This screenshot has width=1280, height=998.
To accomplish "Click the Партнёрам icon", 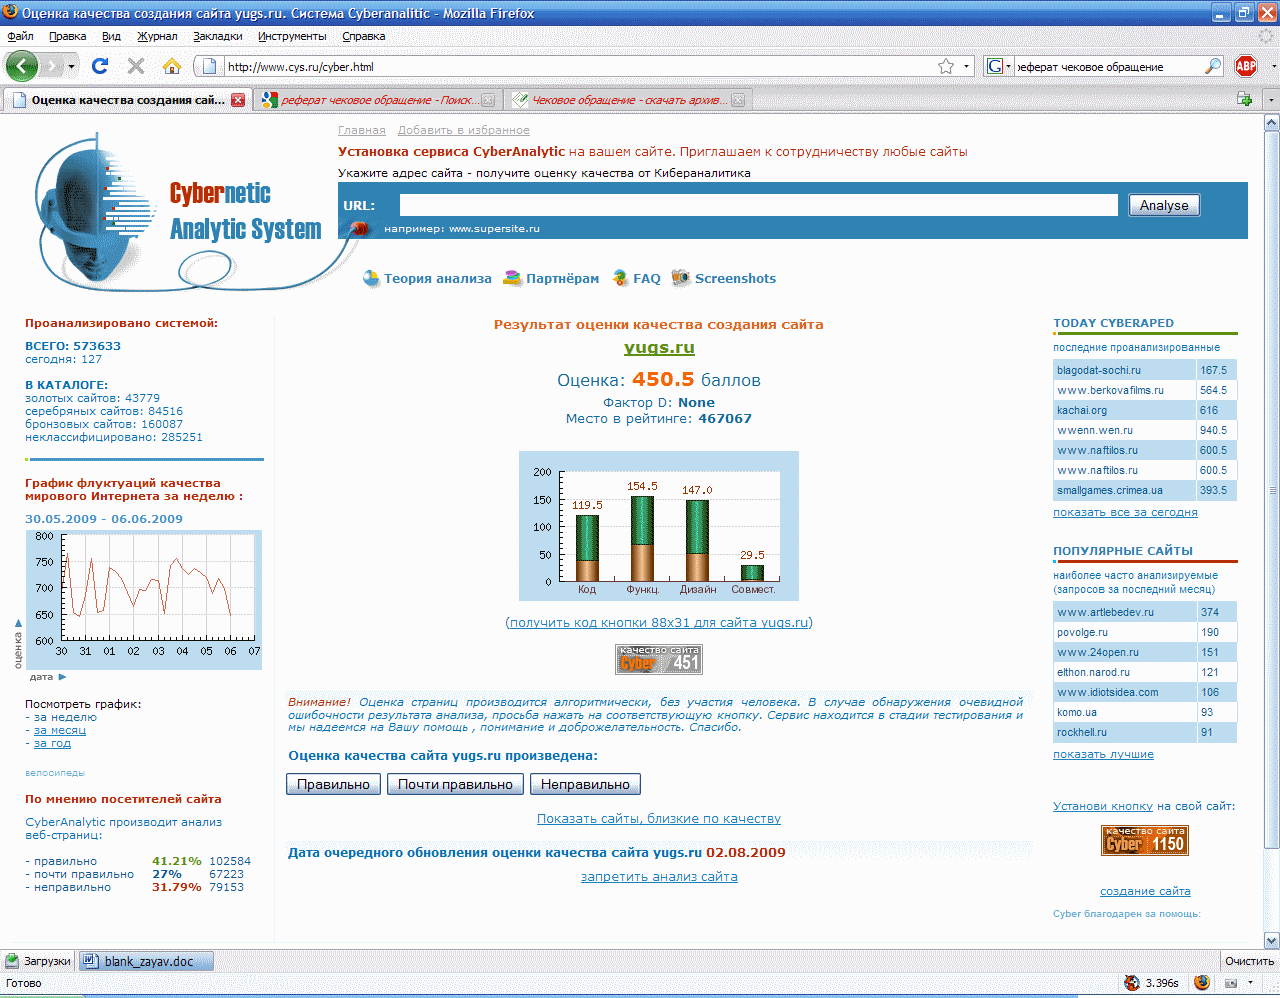I will coord(512,279).
